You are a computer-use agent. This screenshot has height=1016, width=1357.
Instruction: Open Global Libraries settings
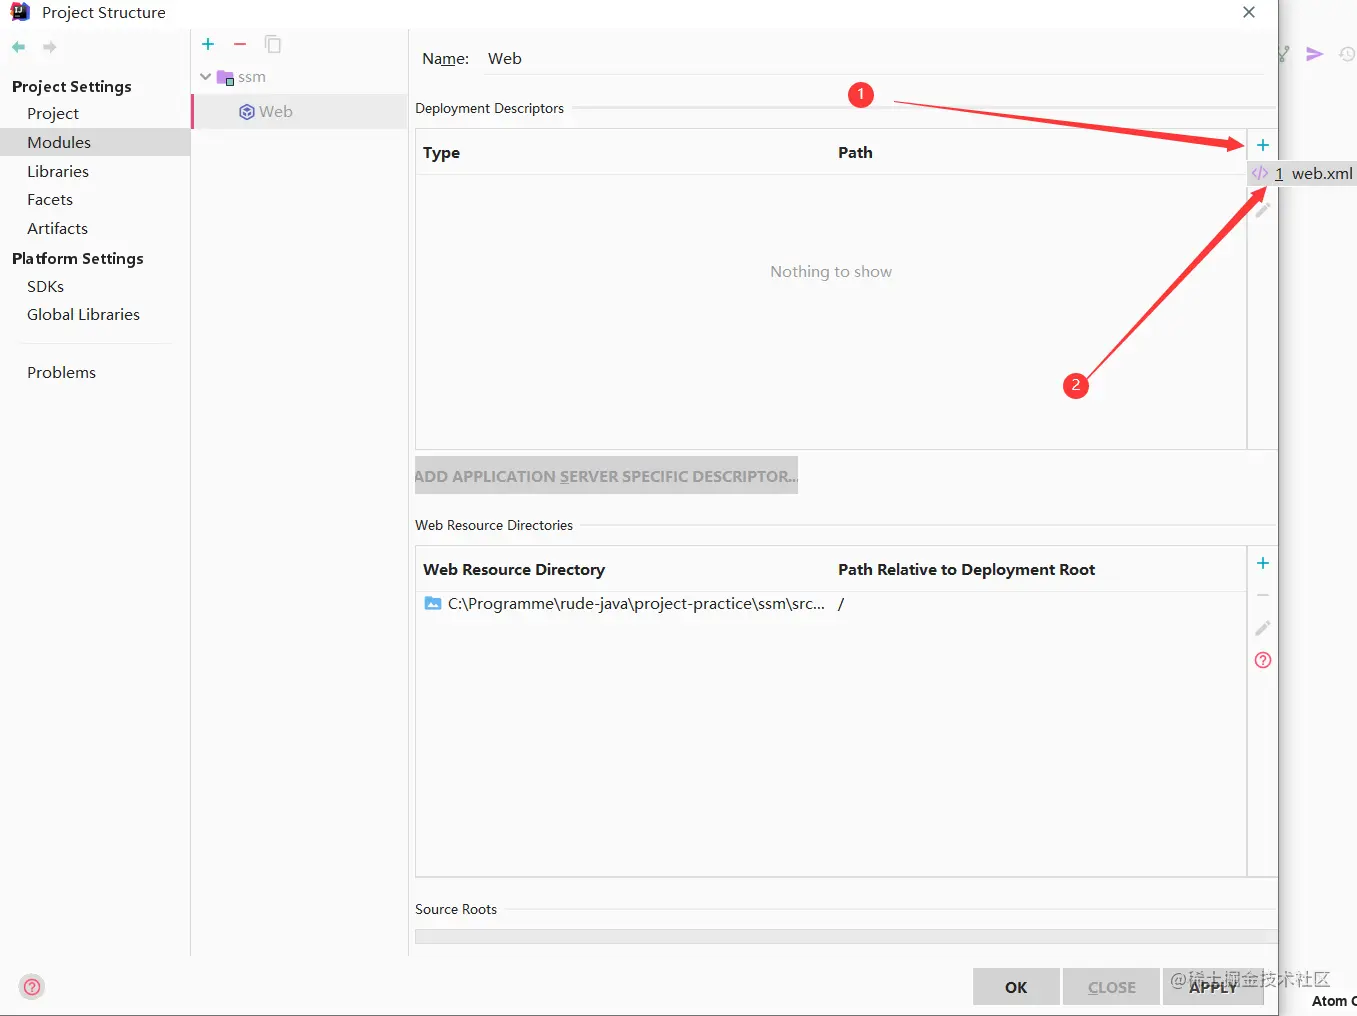83,315
